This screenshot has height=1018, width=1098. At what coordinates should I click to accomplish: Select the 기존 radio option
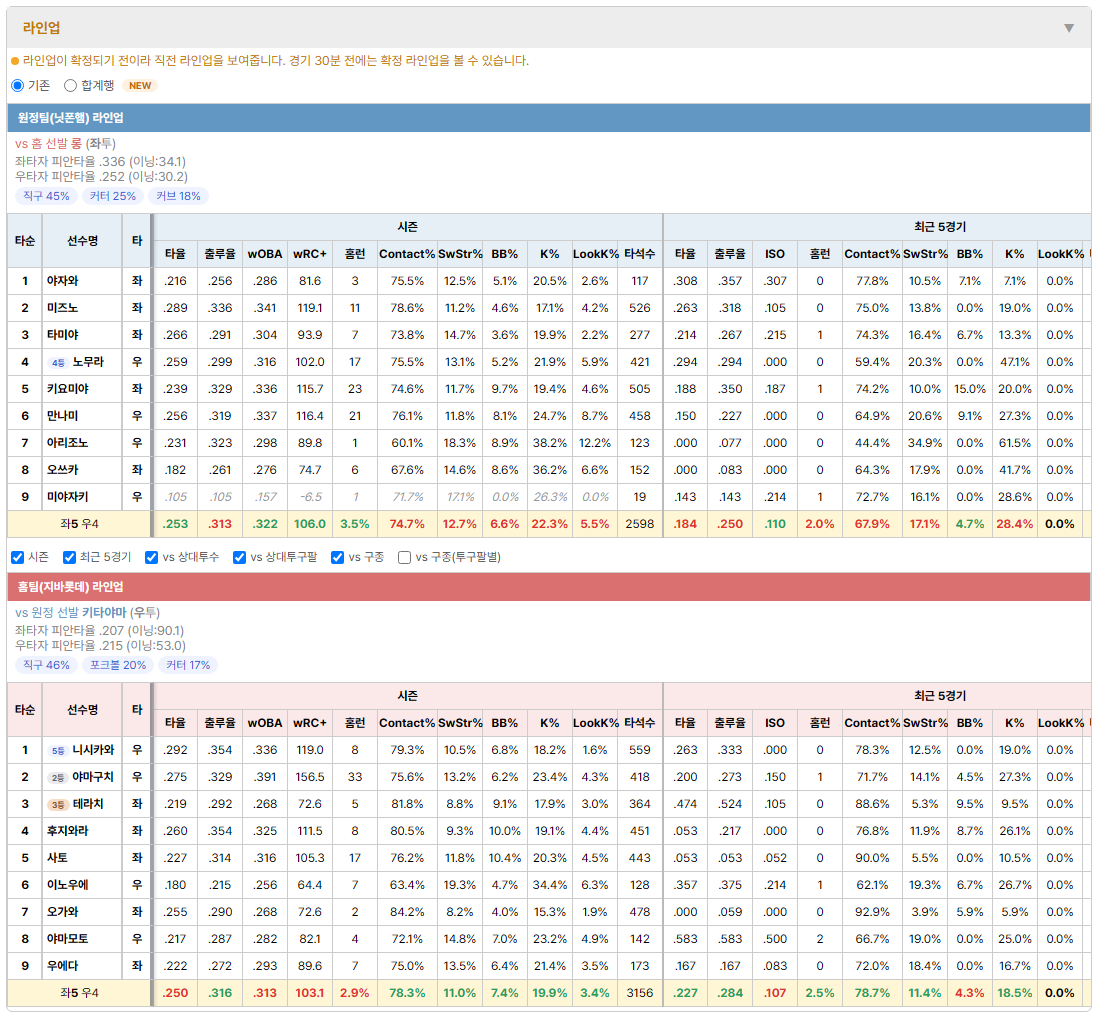pos(18,85)
